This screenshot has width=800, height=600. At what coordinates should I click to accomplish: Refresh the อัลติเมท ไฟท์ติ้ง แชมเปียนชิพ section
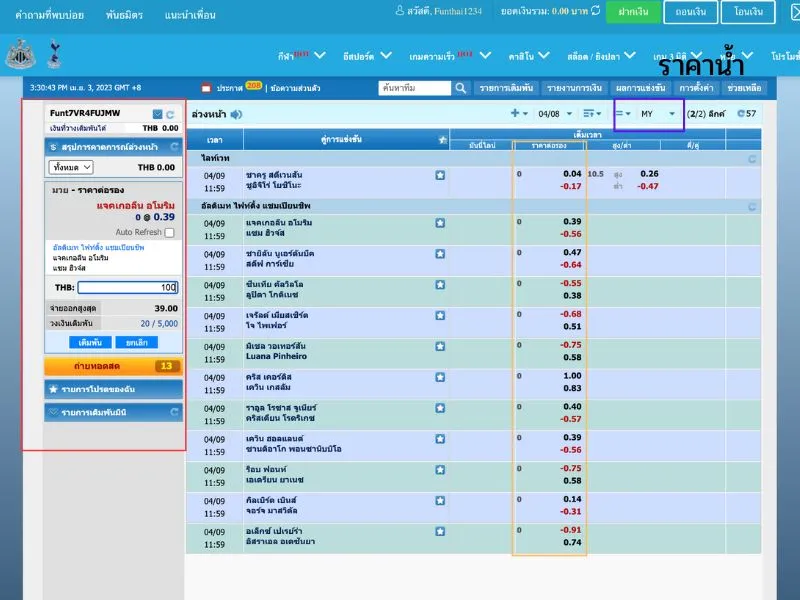click(752, 207)
